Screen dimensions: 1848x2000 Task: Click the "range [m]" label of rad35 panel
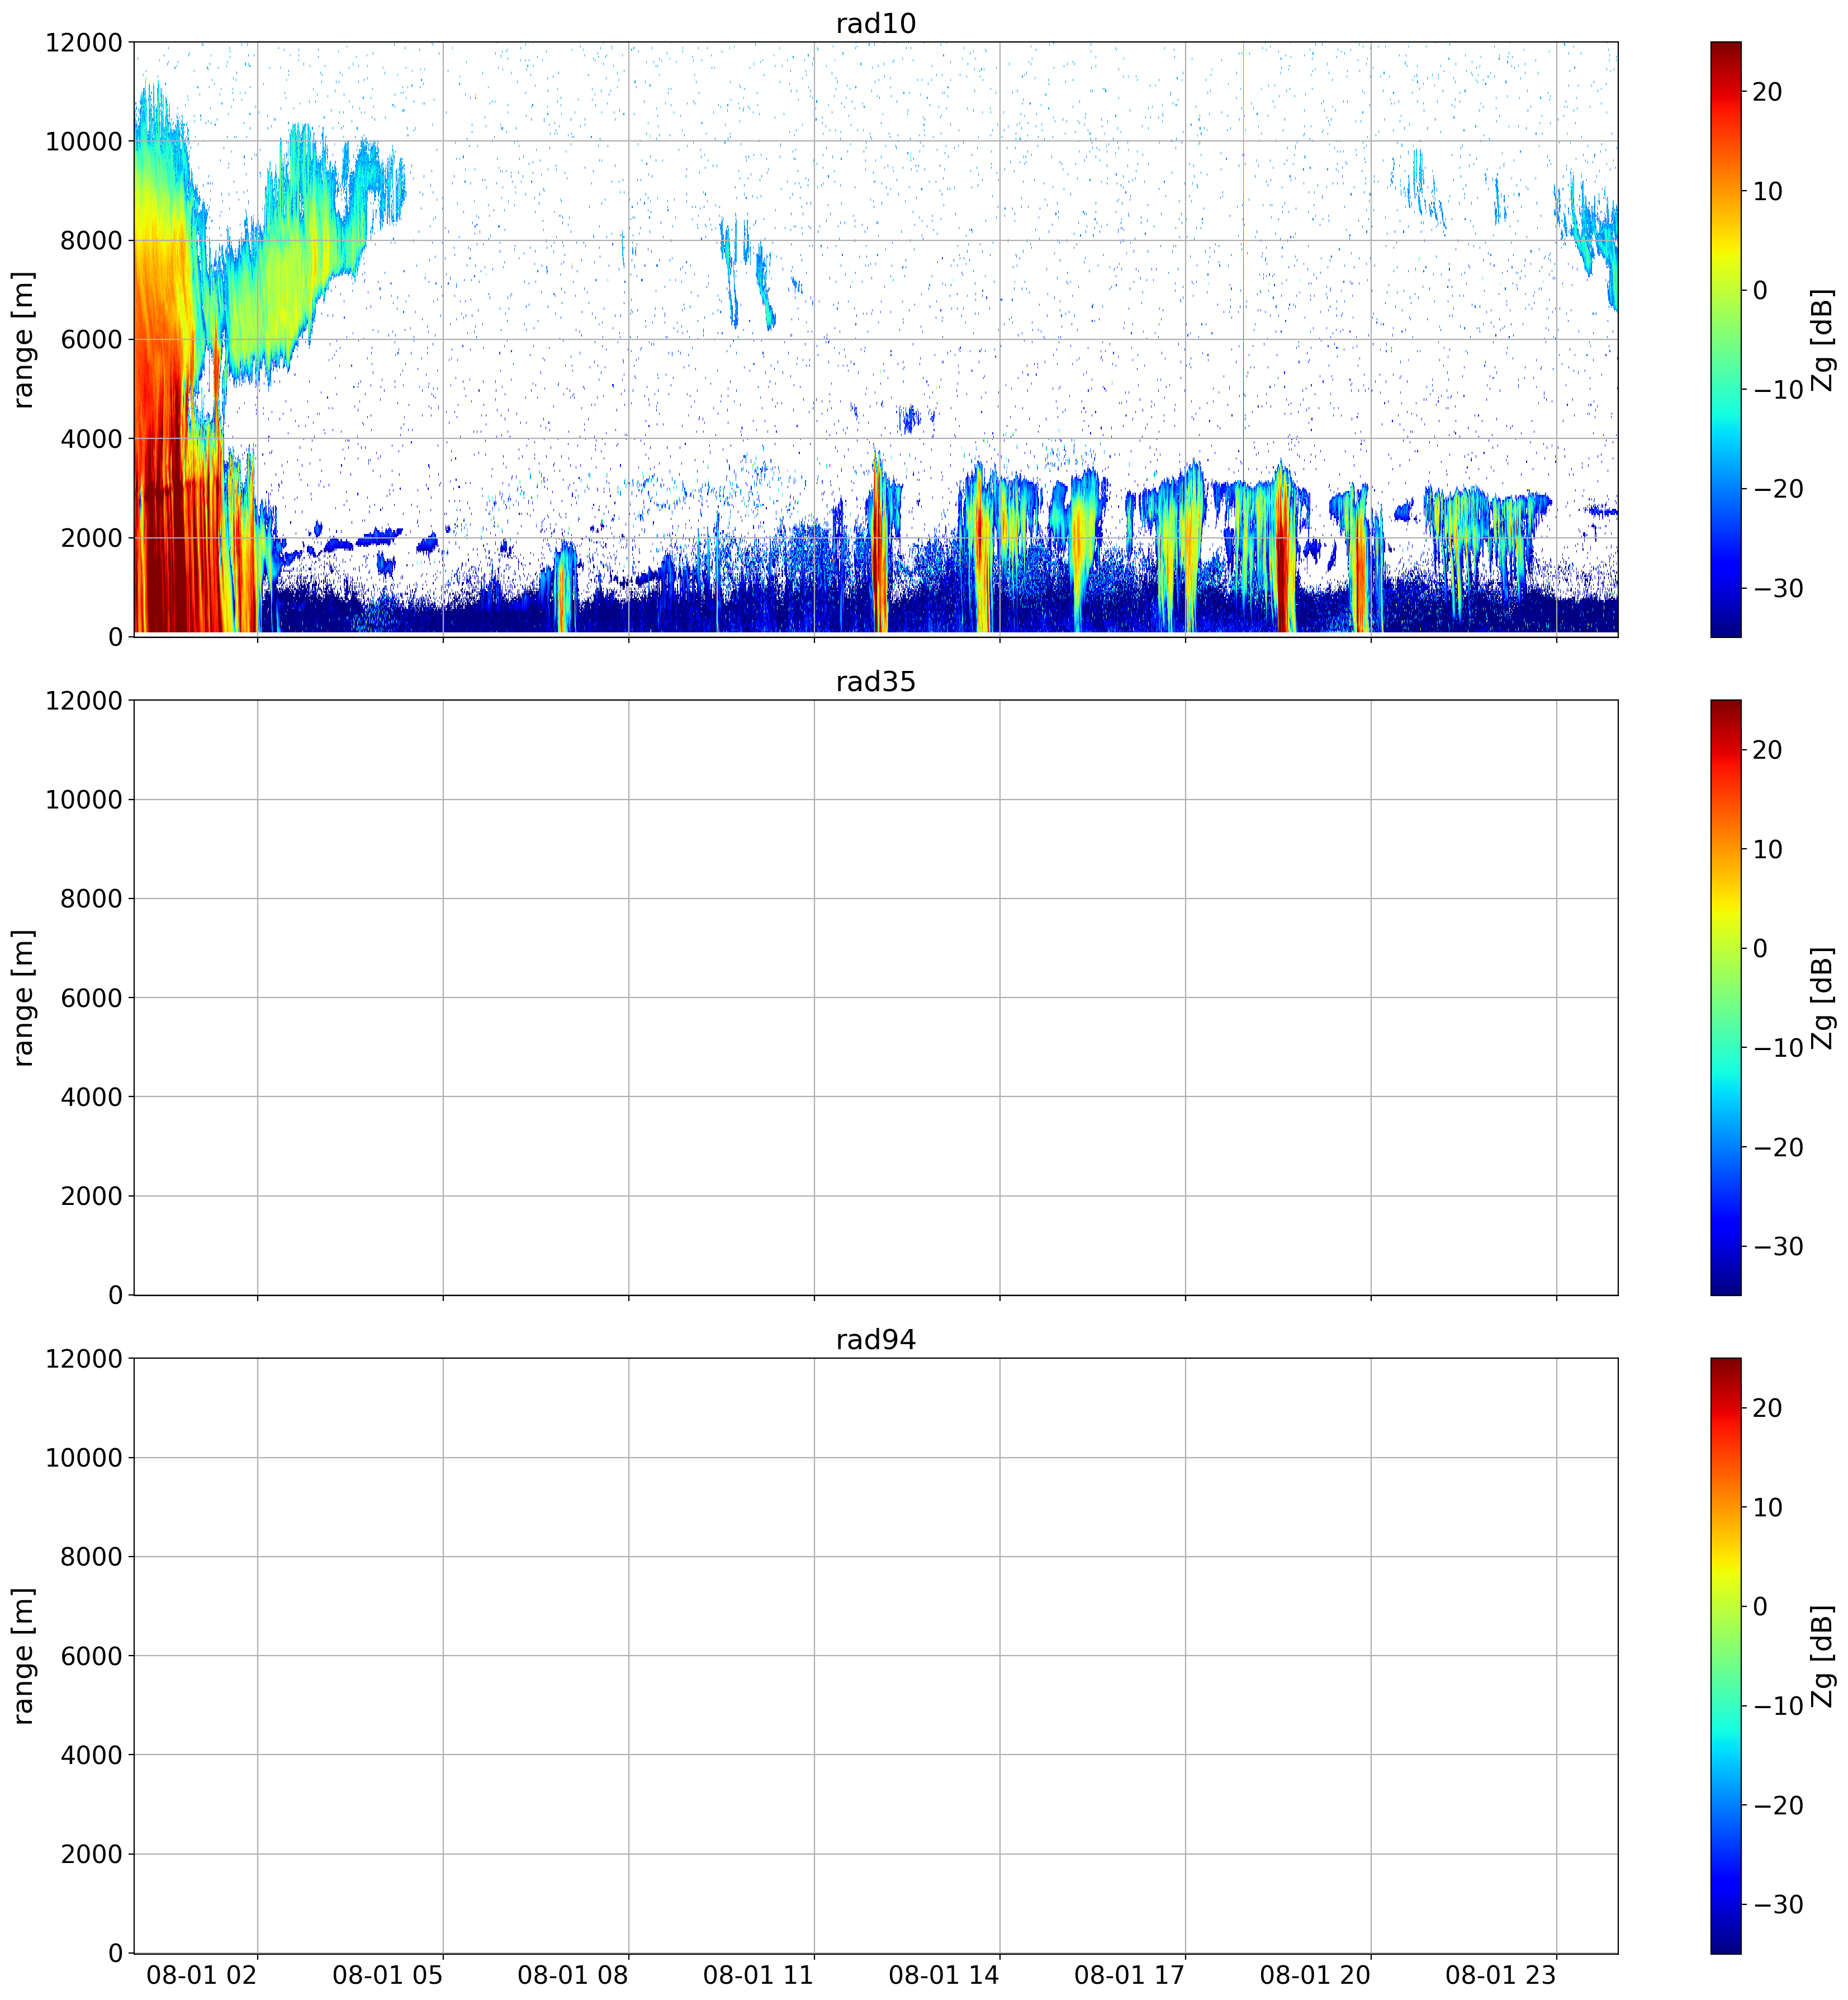(23, 998)
